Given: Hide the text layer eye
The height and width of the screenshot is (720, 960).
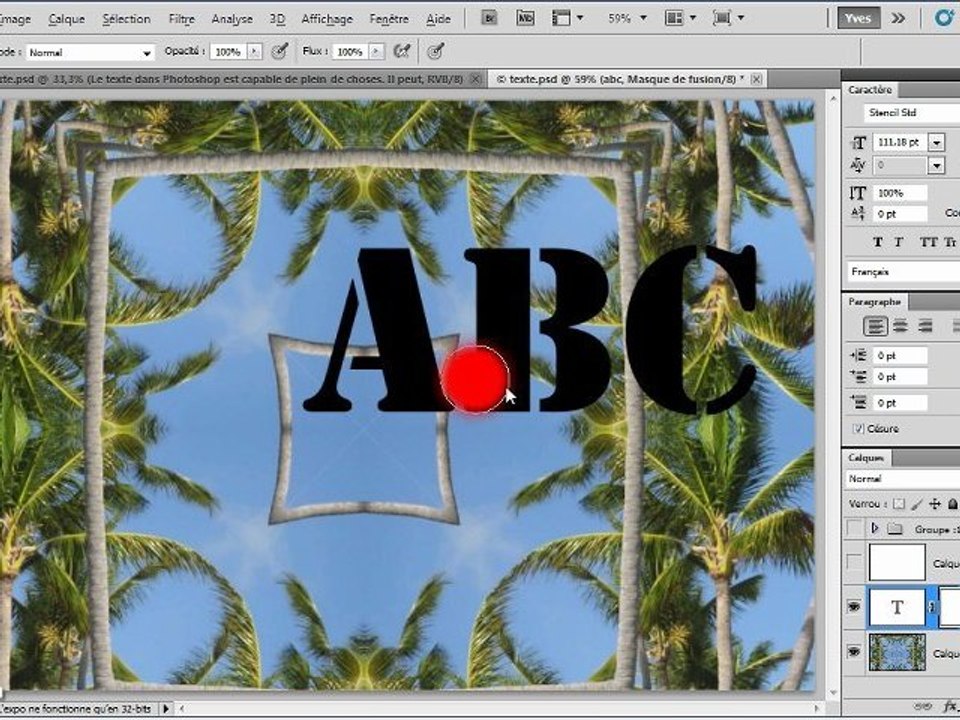Looking at the screenshot, I should [853, 607].
